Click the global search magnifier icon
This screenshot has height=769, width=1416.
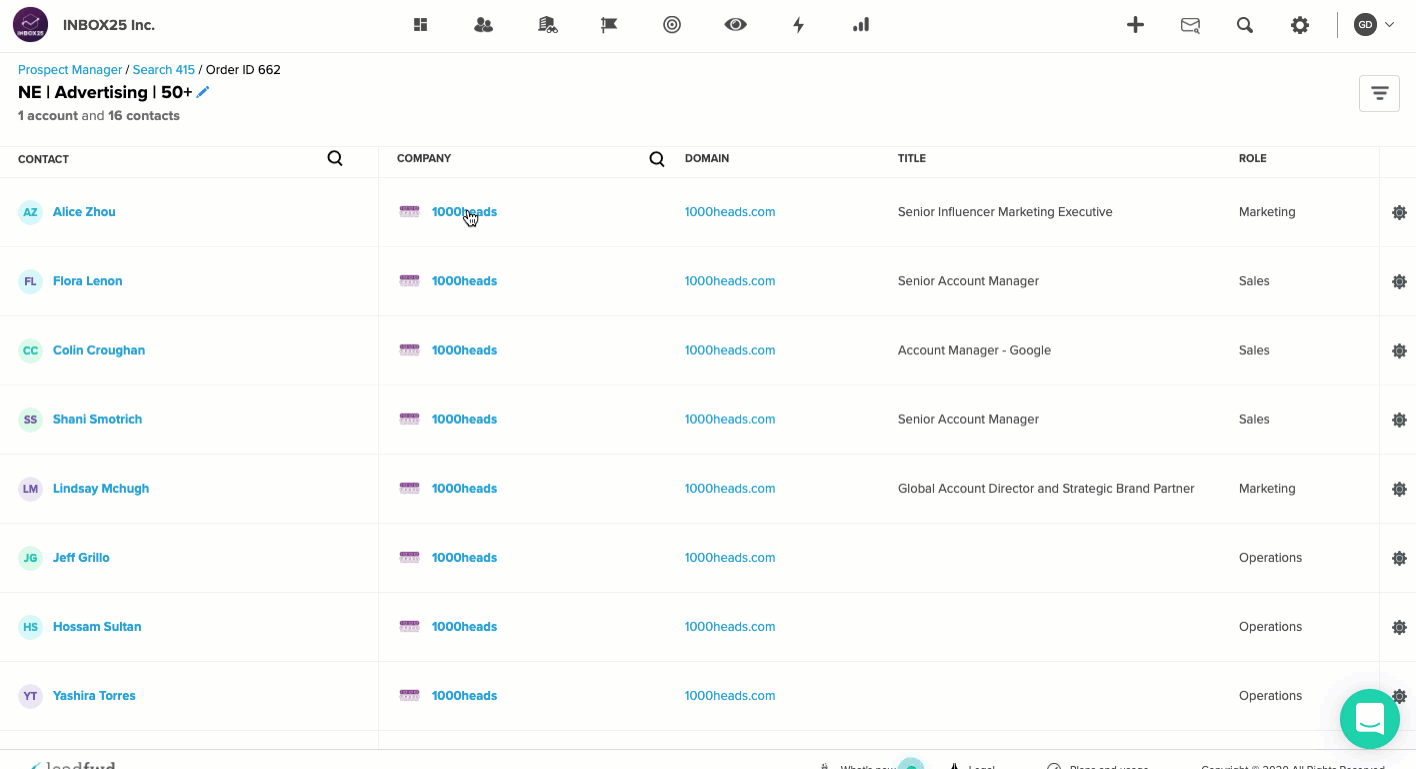point(1245,25)
